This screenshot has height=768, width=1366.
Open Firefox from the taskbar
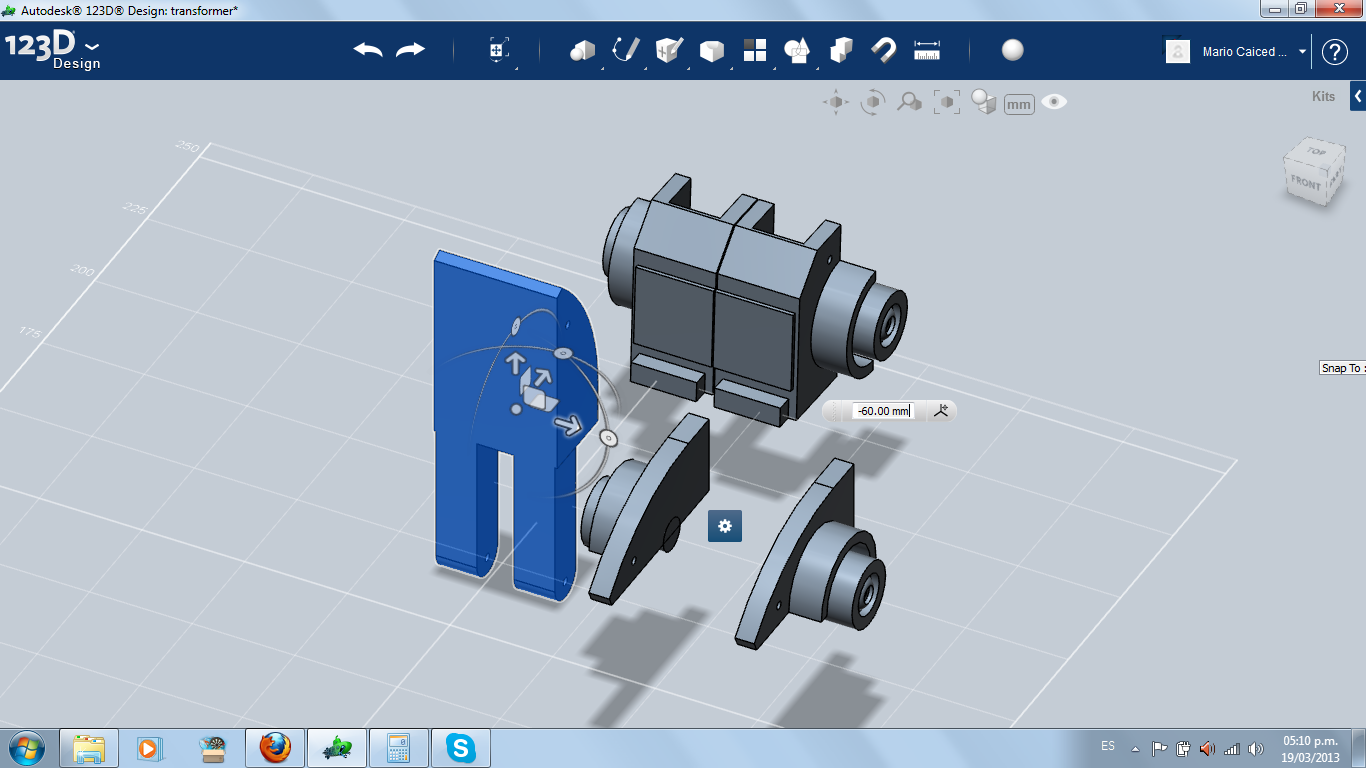pyautogui.click(x=275, y=748)
